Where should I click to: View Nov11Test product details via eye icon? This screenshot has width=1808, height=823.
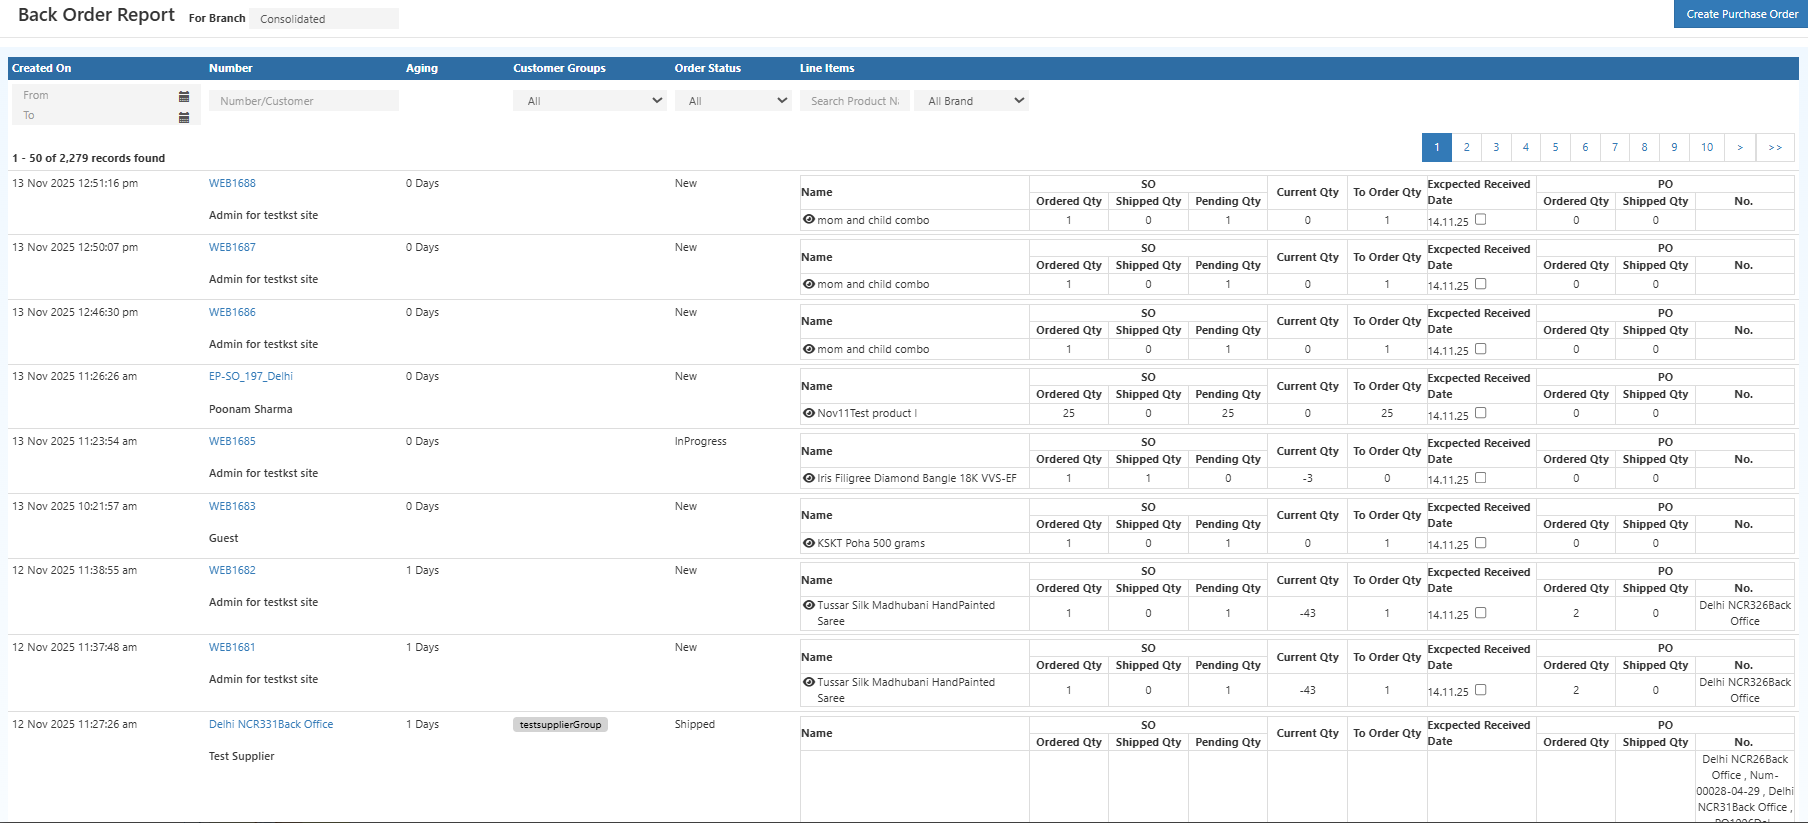coord(809,413)
